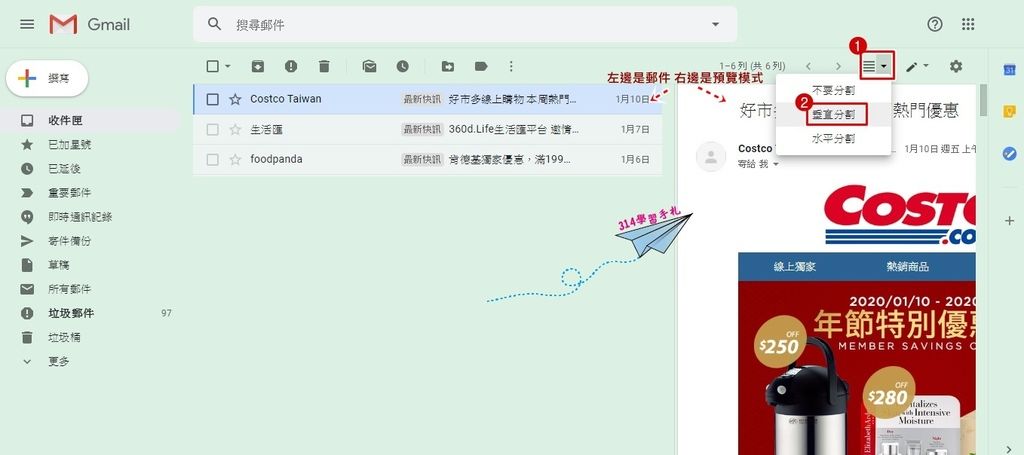Collapse side panel chevron at bottom right
The image size is (1024, 455).
(x=1009, y=448)
